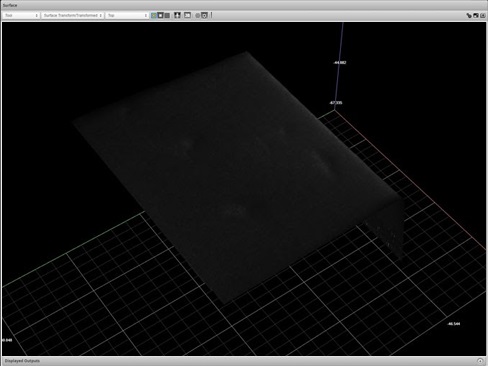Switch to the grayscale heightmap mode icon
488x366 pixels.
pyautogui.click(x=160, y=15)
